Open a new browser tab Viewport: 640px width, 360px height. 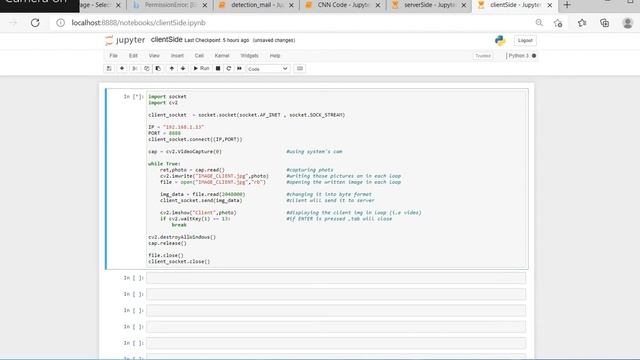pyautogui.click(x=567, y=5)
